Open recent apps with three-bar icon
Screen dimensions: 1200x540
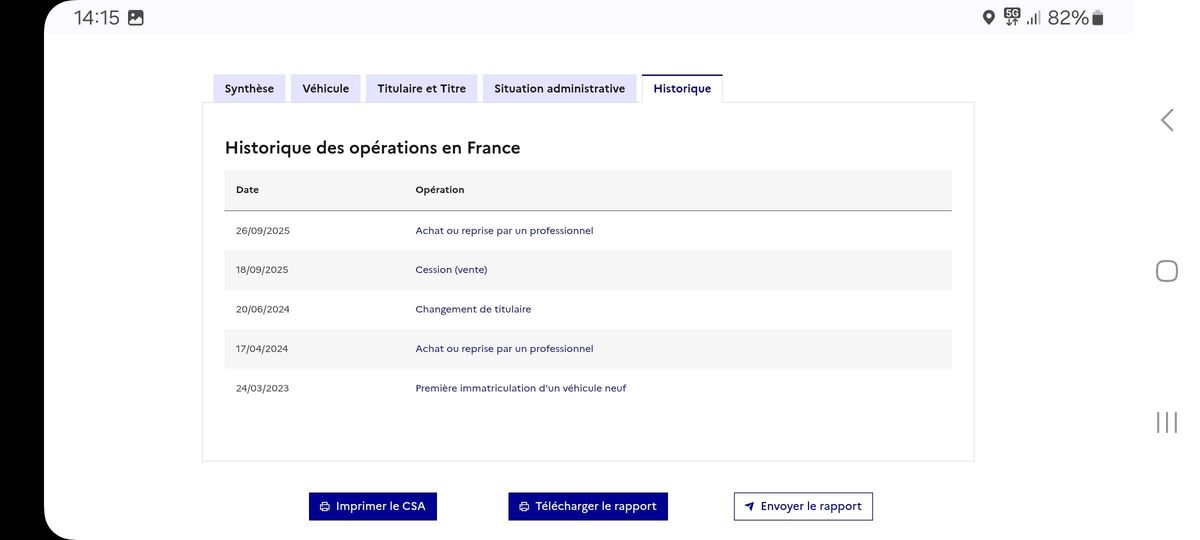point(1166,422)
